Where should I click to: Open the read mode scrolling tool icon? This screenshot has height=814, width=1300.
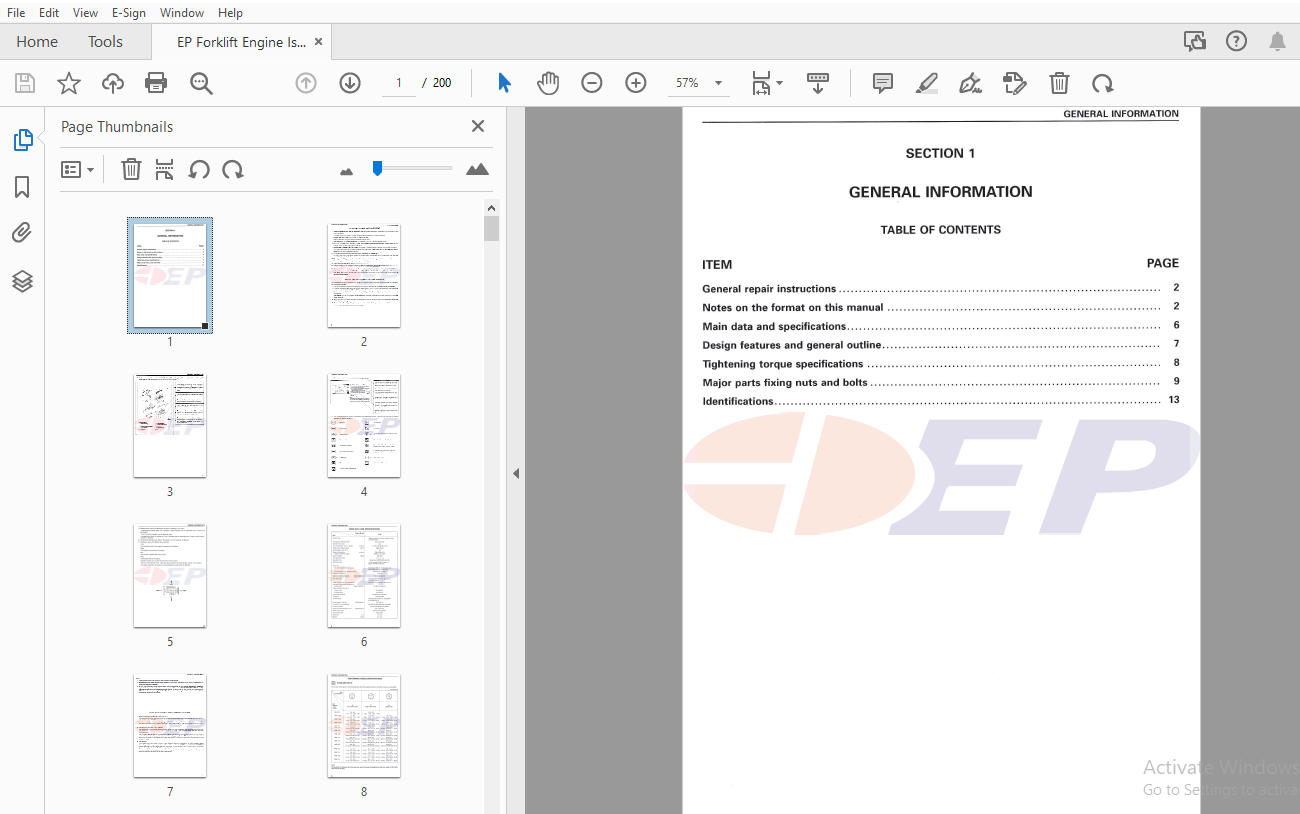818,83
